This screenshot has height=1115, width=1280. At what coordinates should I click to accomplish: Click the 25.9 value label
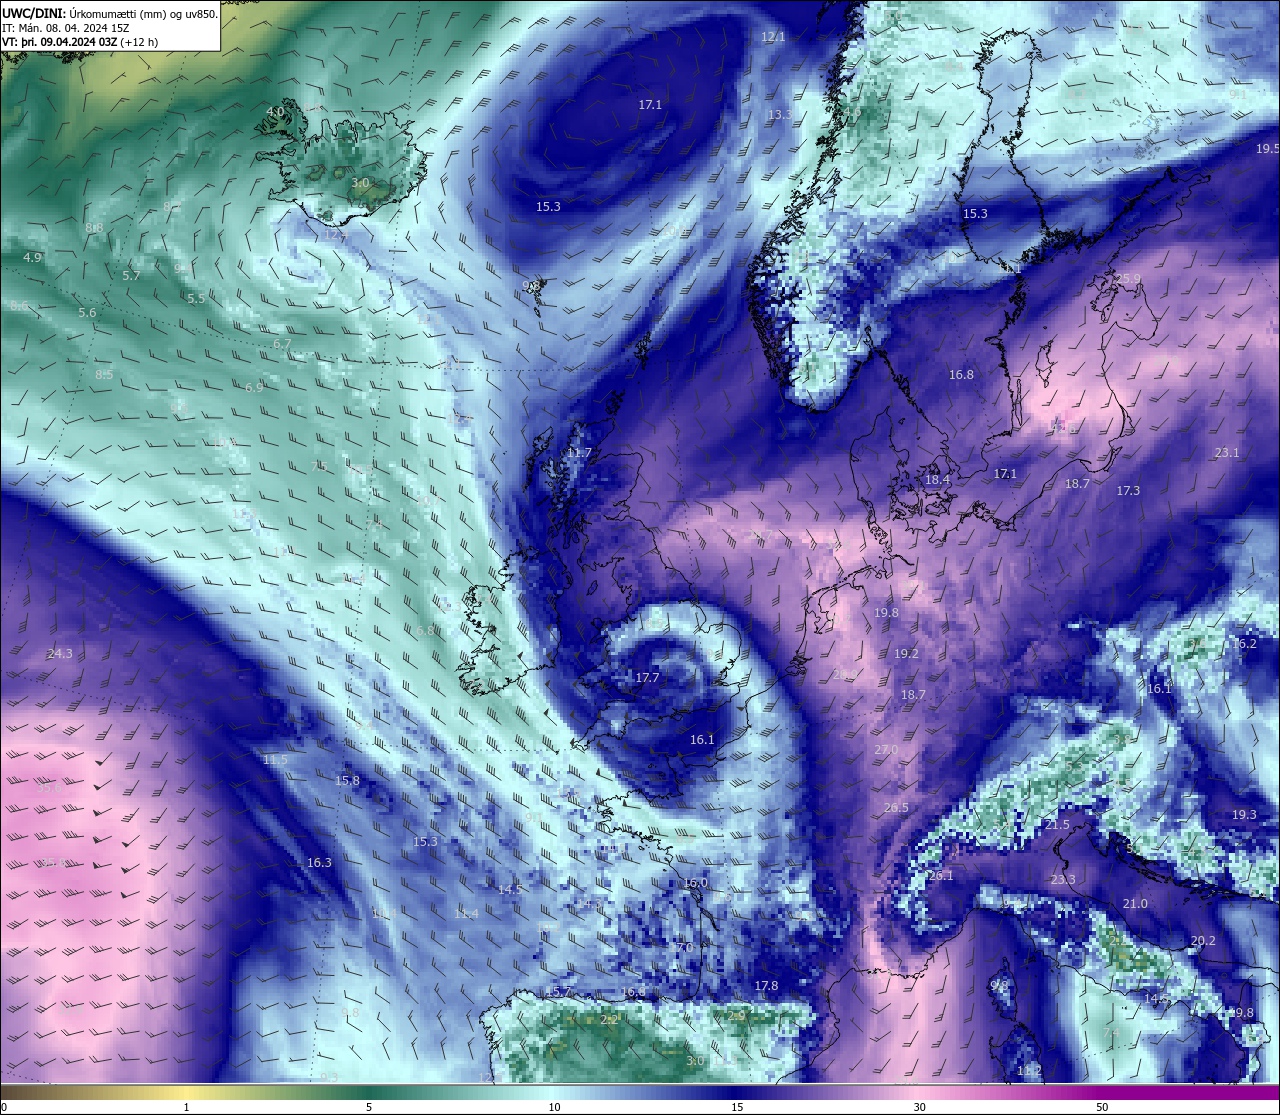(x=1128, y=279)
